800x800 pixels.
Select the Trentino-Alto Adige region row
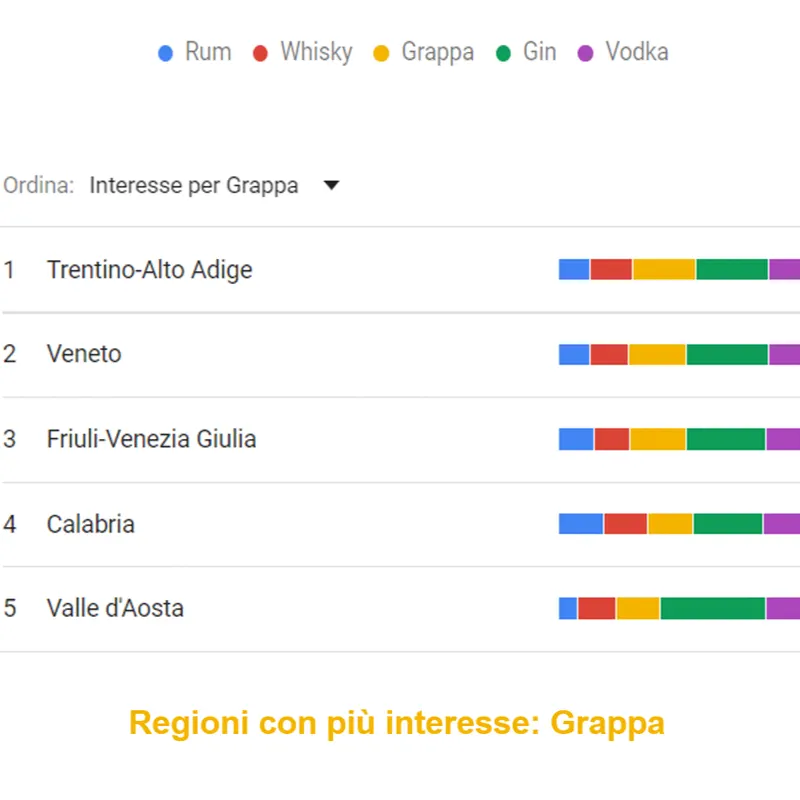point(149,270)
